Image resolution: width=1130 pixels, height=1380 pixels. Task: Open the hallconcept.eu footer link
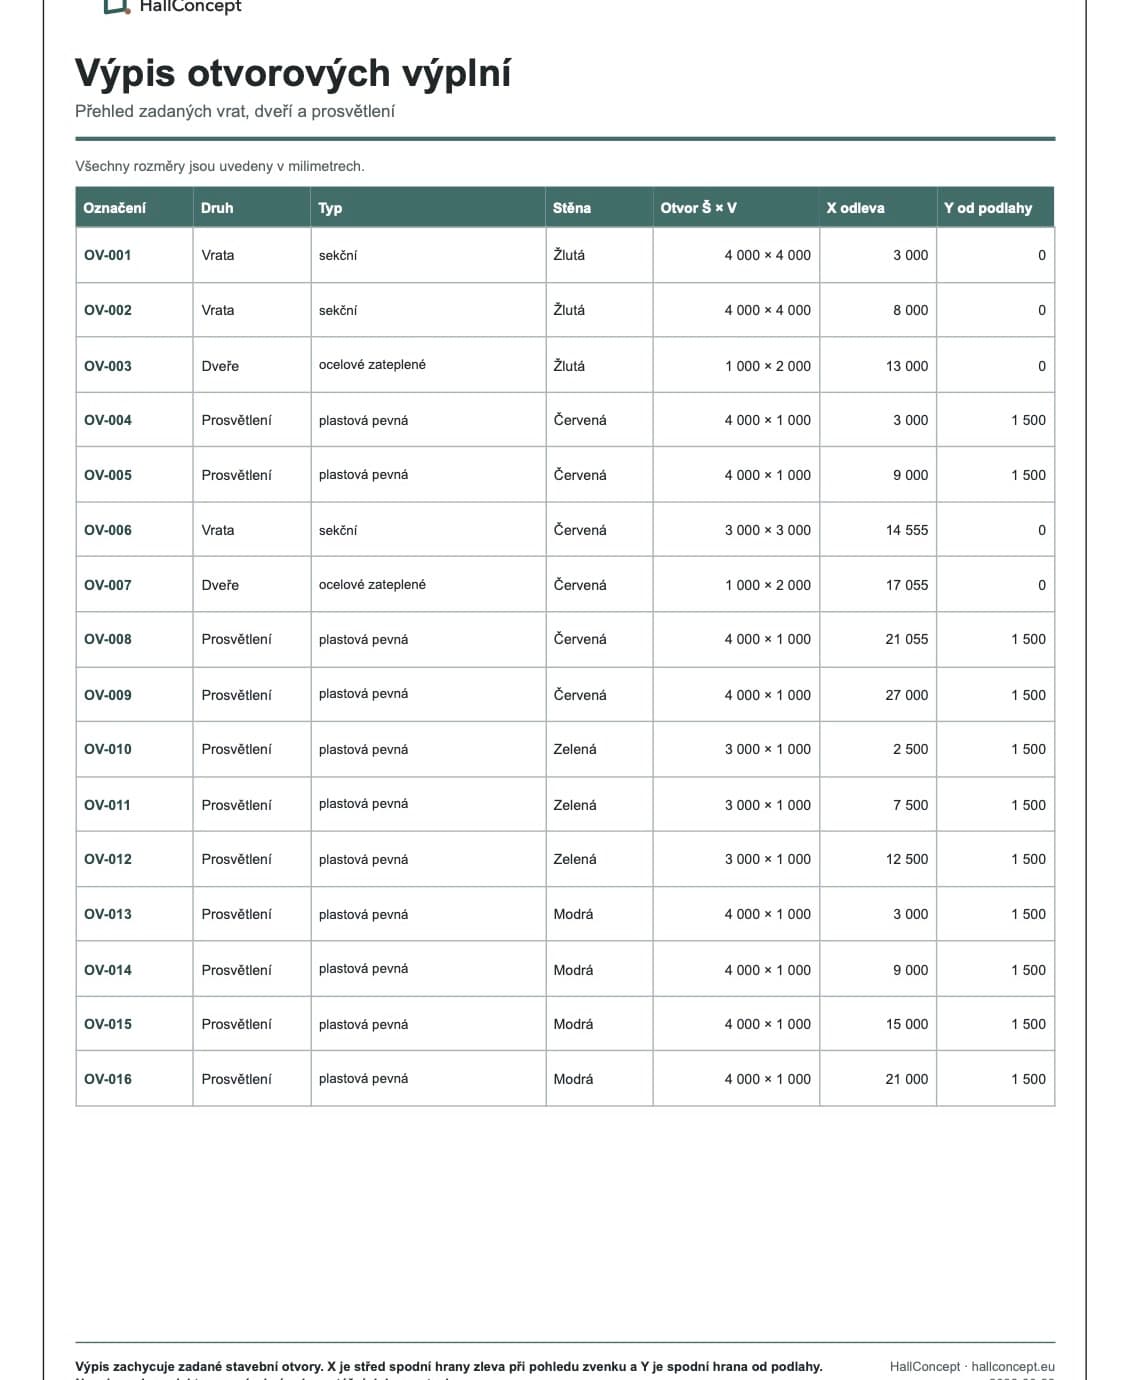[1013, 1366]
